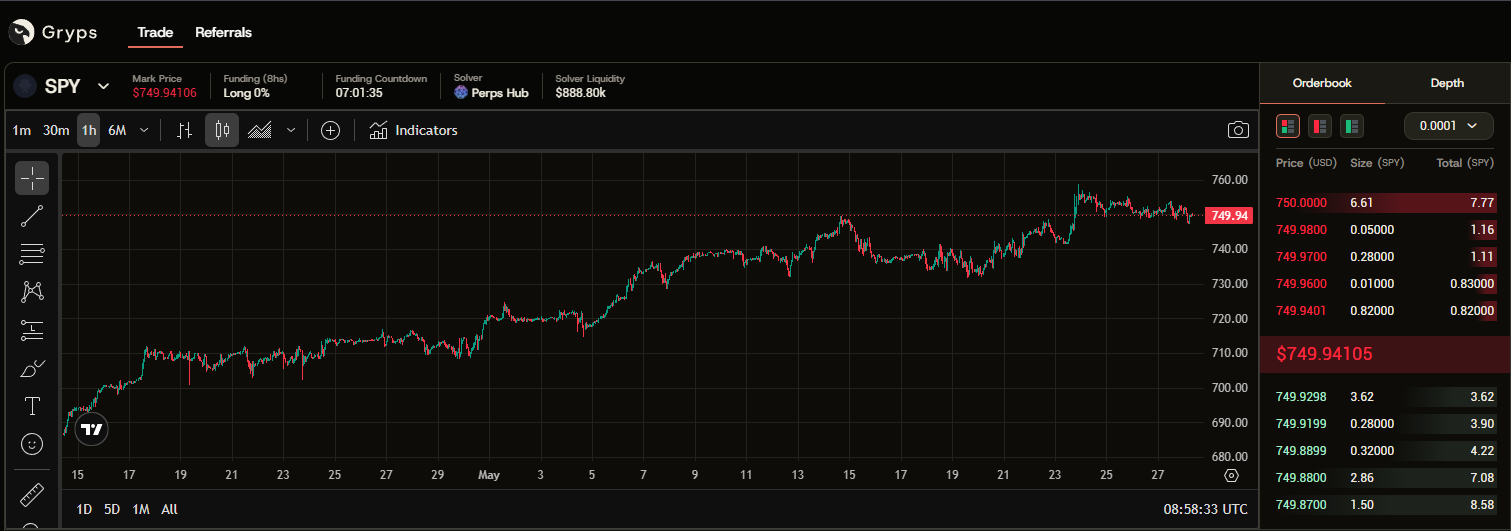This screenshot has width=1511, height=531.
Task: Switch chart to bars style
Action: [184, 130]
